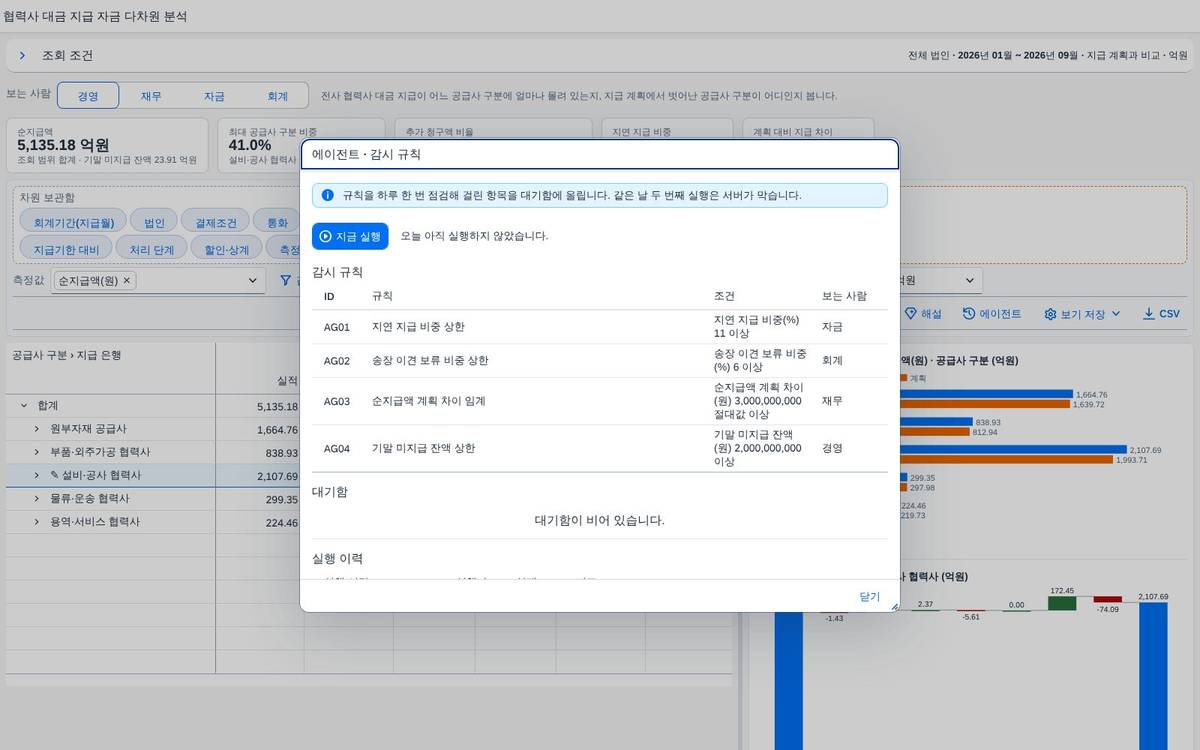Select the 결제조건 dimension chip
1200x750 pixels.
(x=215, y=223)
